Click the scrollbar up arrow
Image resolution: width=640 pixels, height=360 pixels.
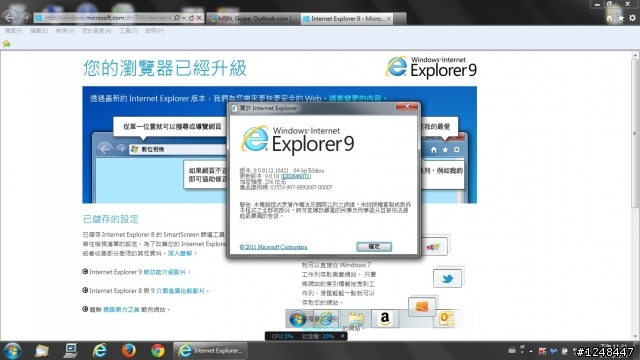point(635,55)
